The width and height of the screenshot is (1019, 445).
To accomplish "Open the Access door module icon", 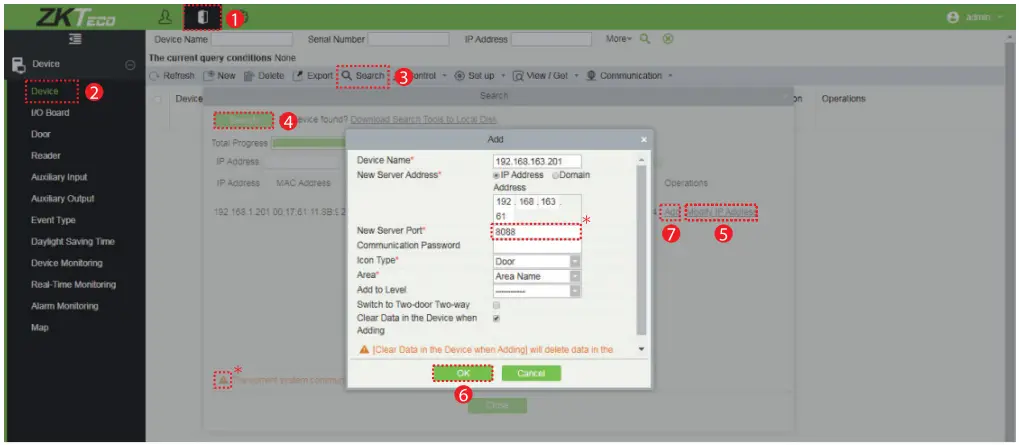I will 202,18.
